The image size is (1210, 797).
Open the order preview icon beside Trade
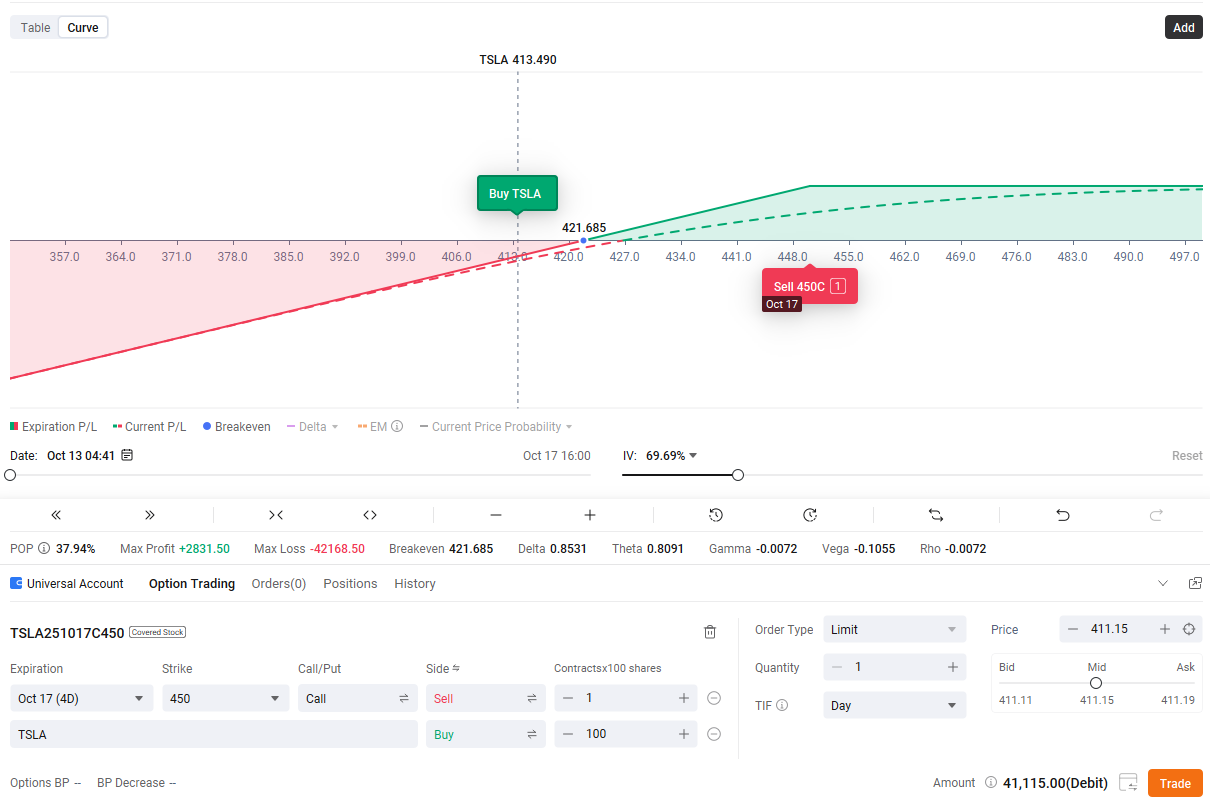tap(1128, 782)
